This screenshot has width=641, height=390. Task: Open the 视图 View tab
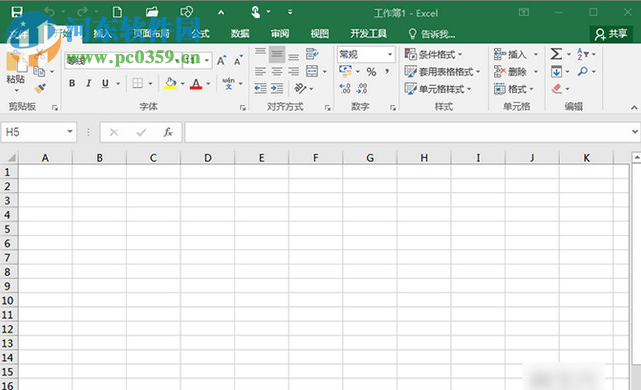coord(320,34)
